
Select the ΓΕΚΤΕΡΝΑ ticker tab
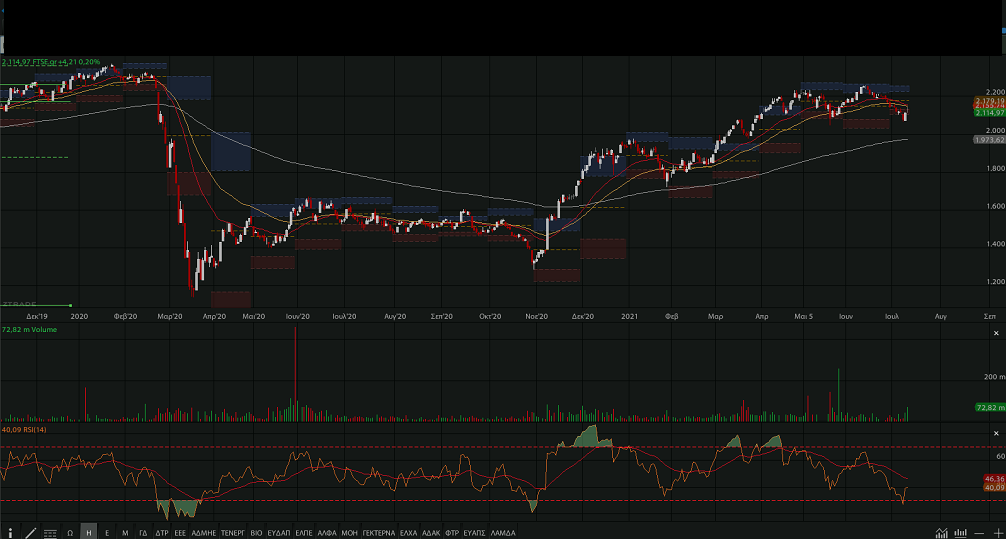pyautogui.click(x=378, y=533)
